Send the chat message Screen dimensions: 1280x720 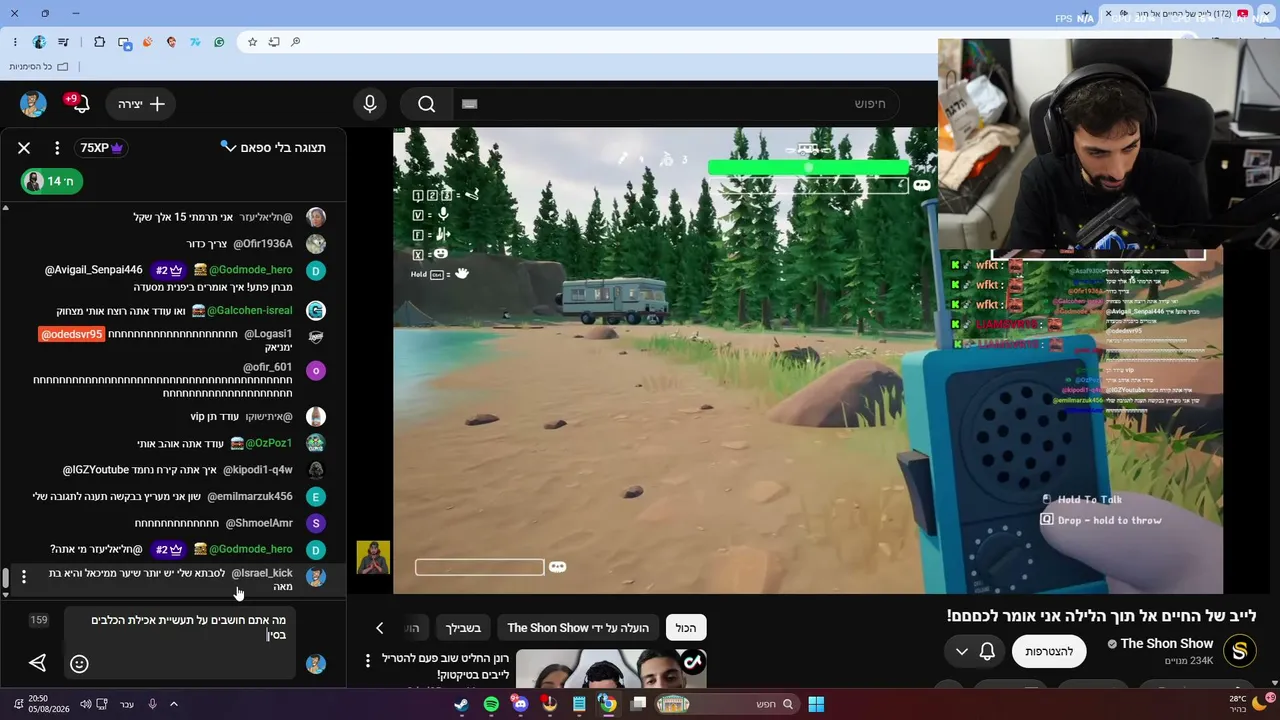coord(37,663)
